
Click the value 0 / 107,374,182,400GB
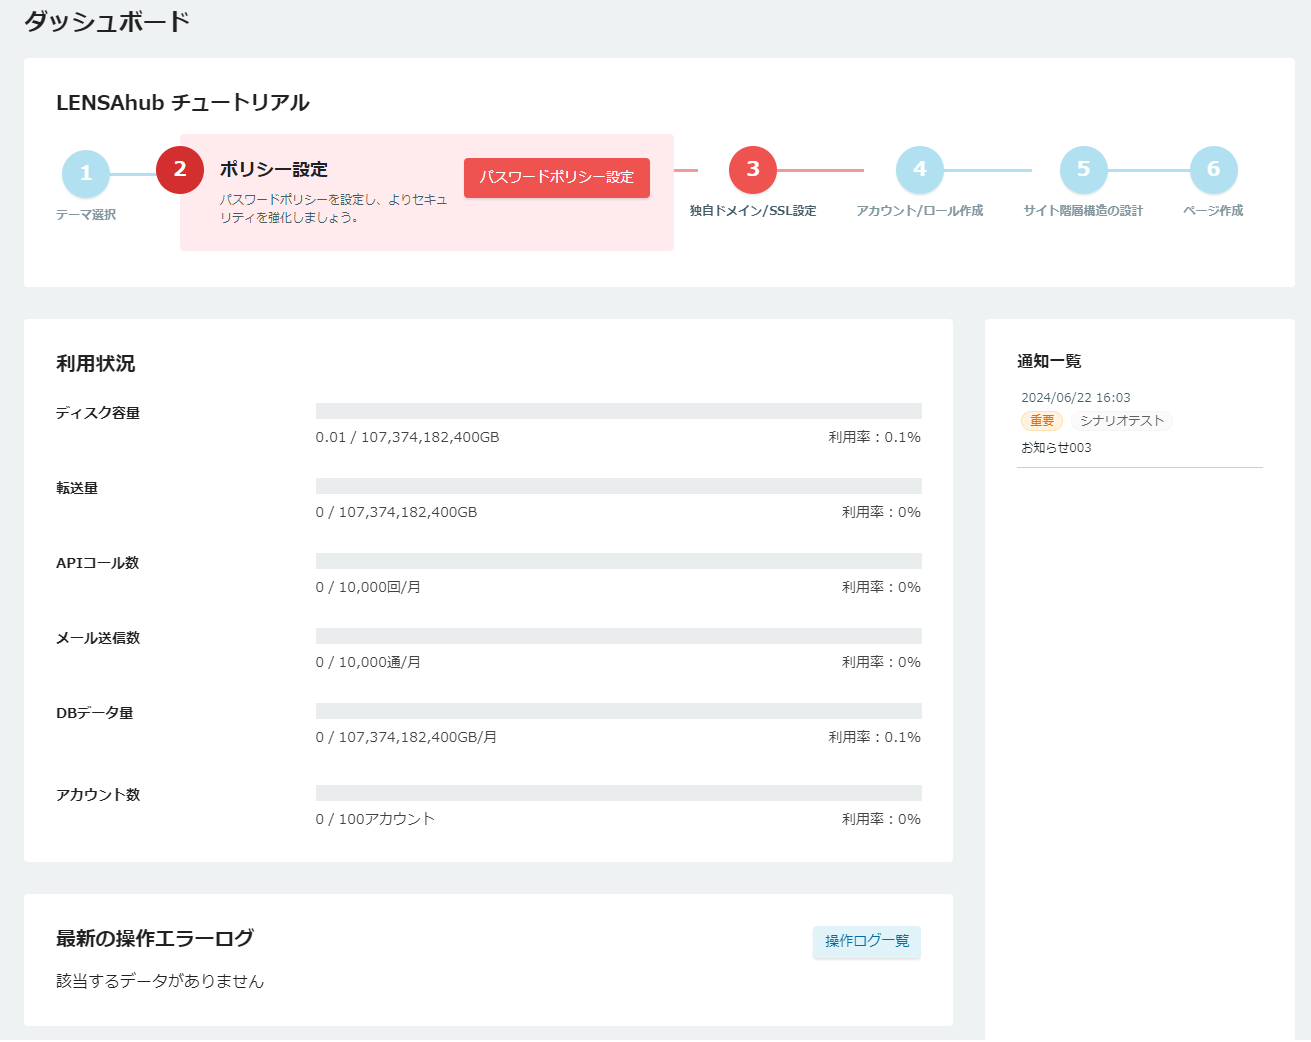(397, 512)
